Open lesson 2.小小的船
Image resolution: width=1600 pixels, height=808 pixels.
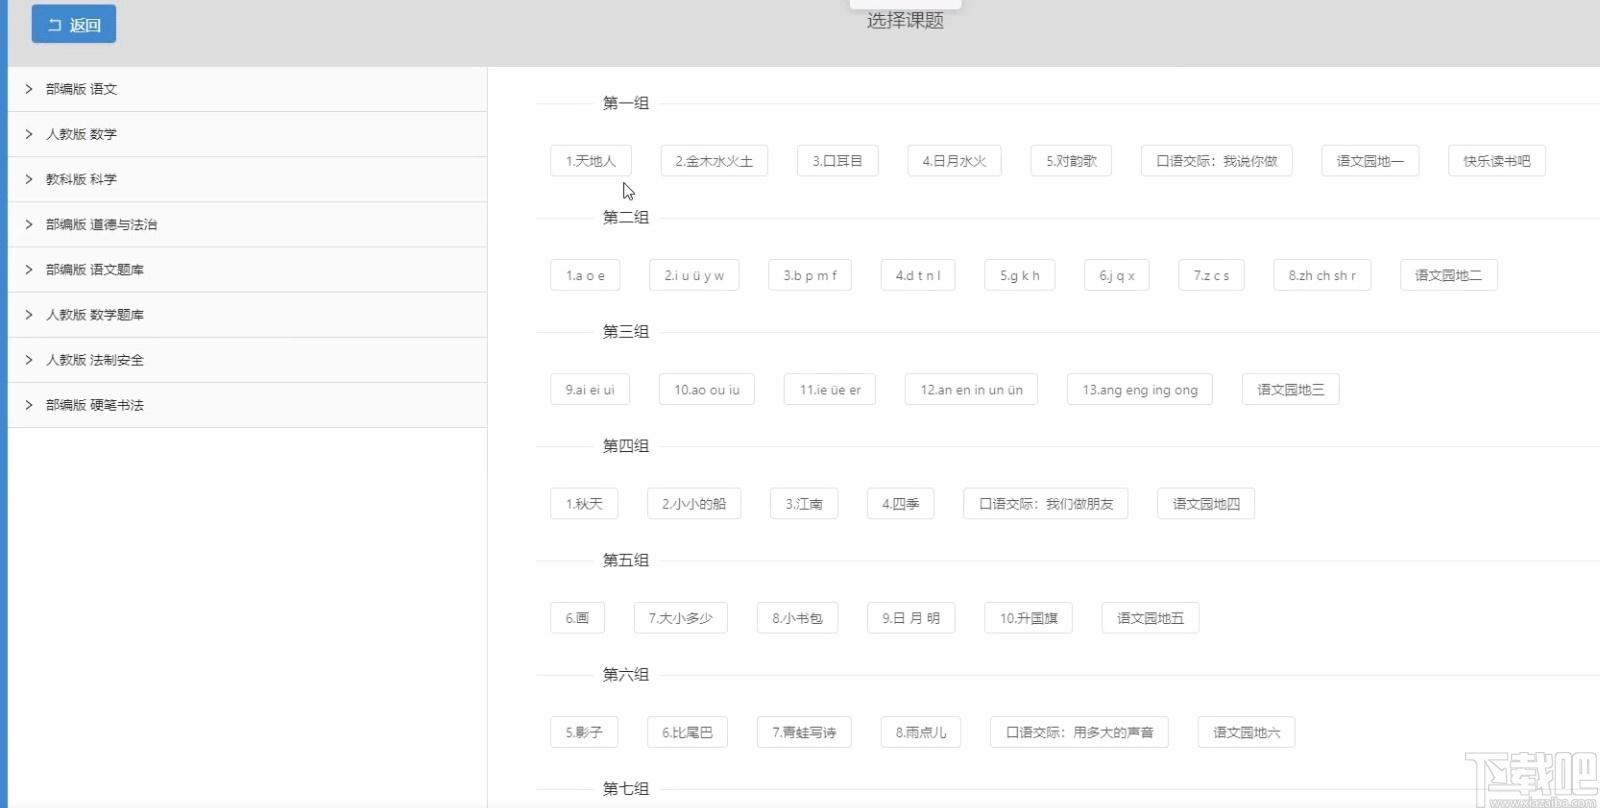(x=694, y=504)
